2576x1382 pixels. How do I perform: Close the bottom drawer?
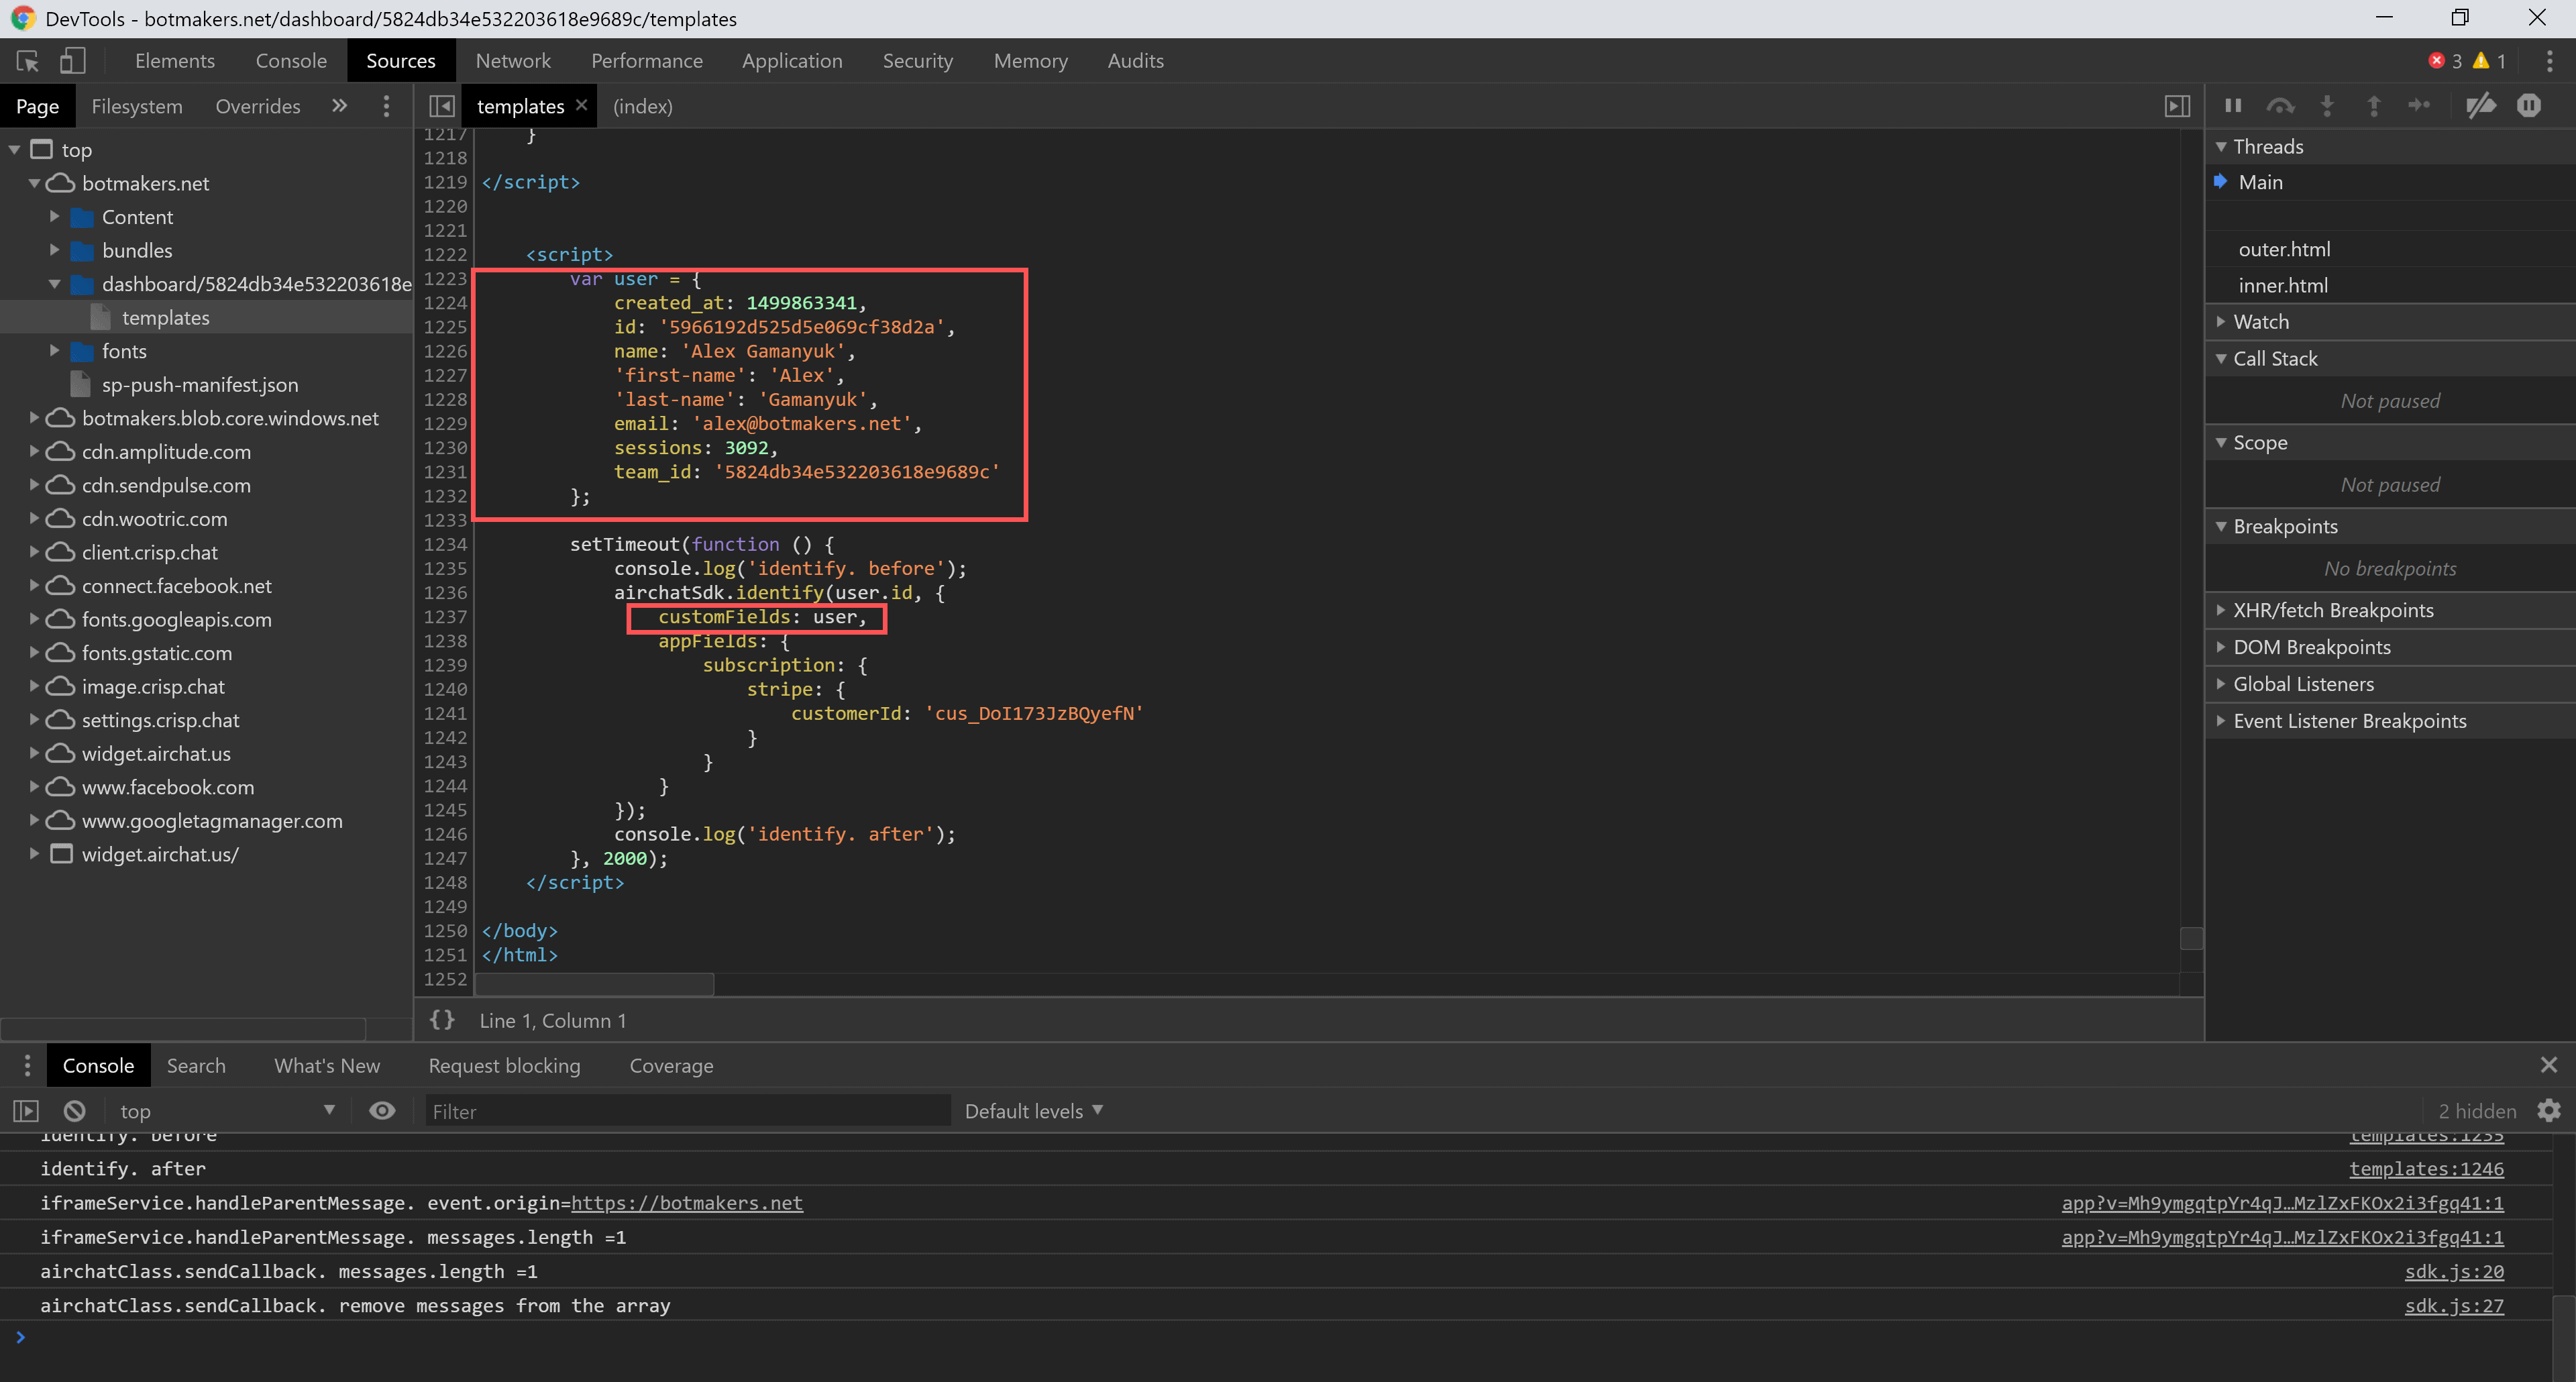coord(2549,1065)
